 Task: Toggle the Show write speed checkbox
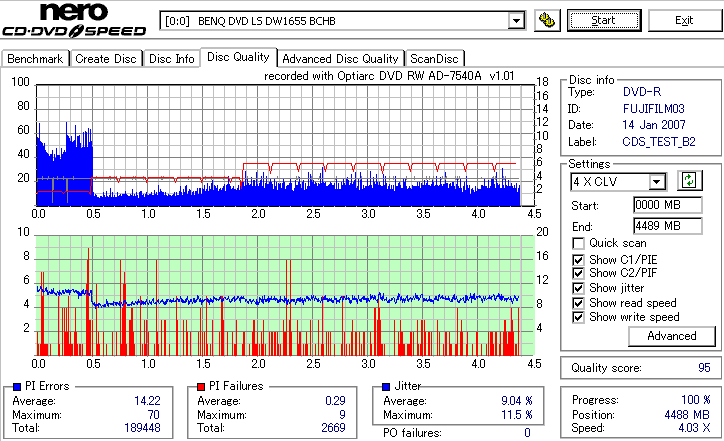pyautogui.click(x=578, y=317)
